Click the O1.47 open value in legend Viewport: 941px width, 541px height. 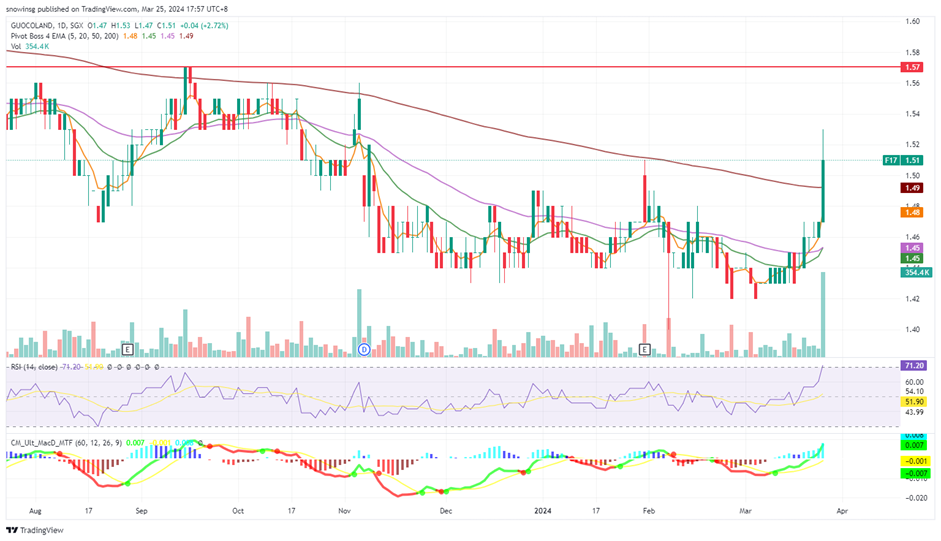98,26
